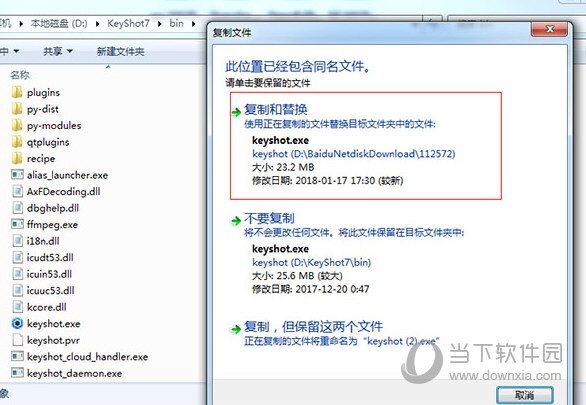Select the qtplugins folder icon

pyautogui.click(x=17, y=142)
